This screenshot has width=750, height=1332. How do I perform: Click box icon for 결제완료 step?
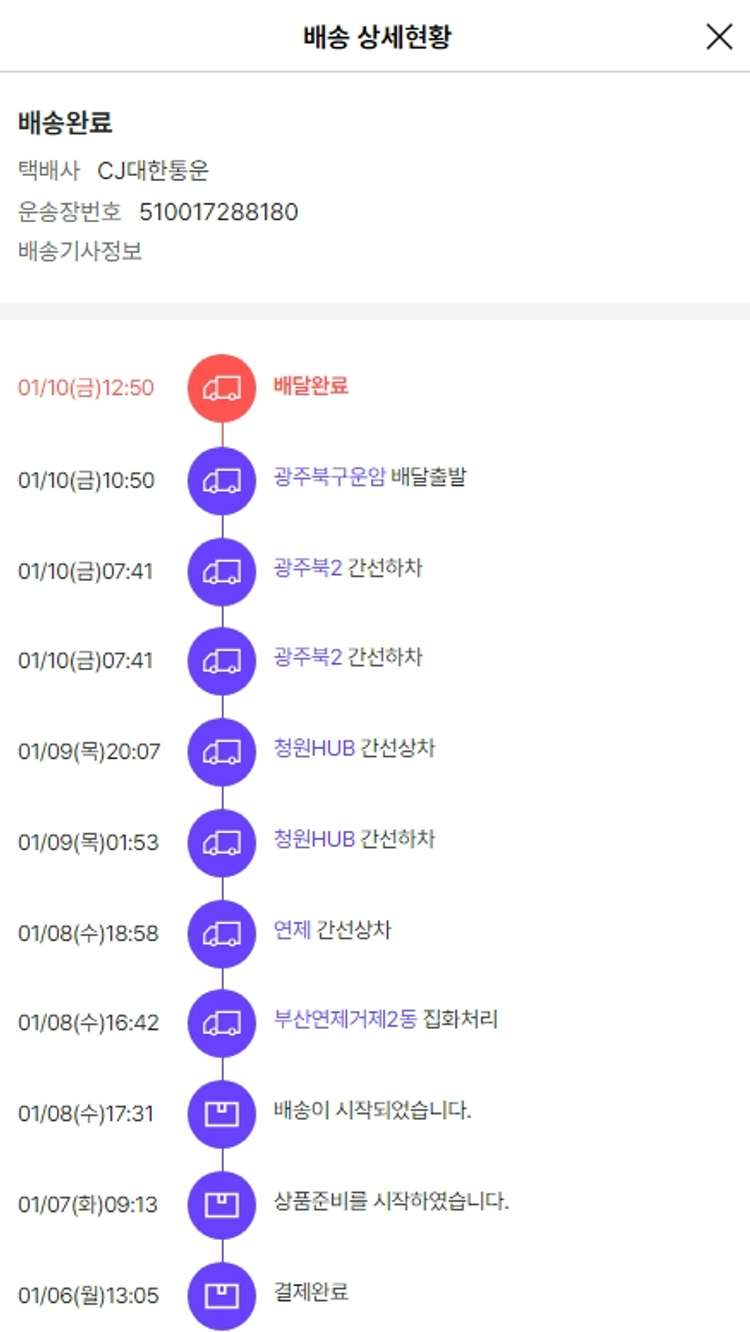tap(222, 1296)
